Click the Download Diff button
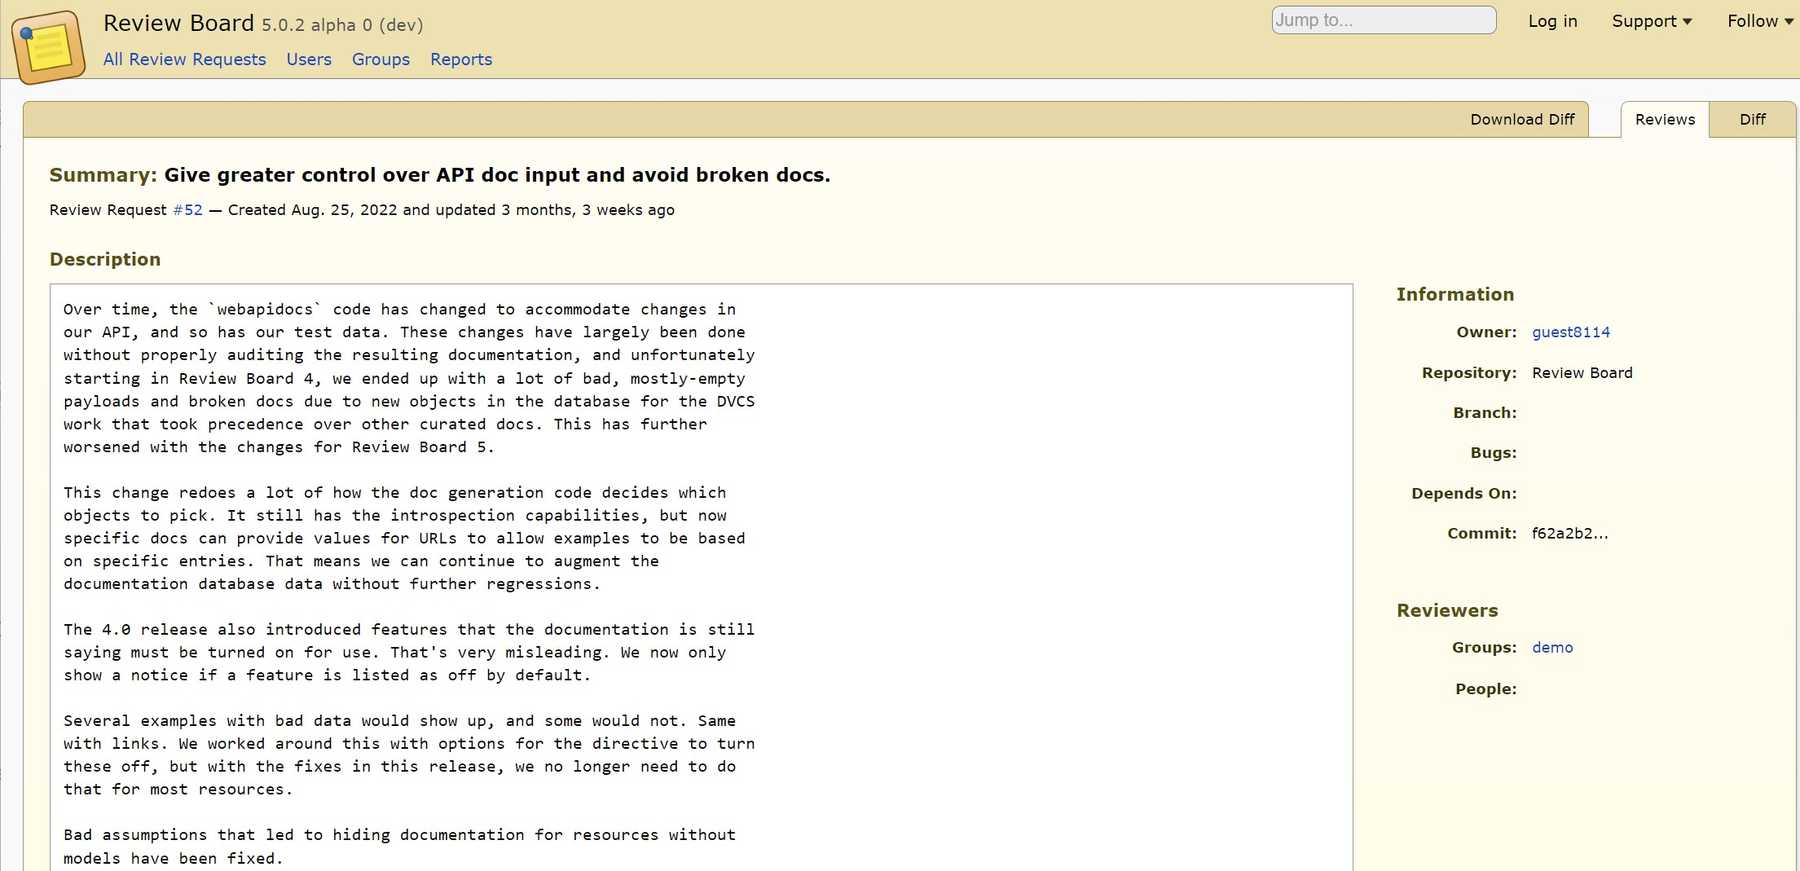 click(x=1521, y=119)
